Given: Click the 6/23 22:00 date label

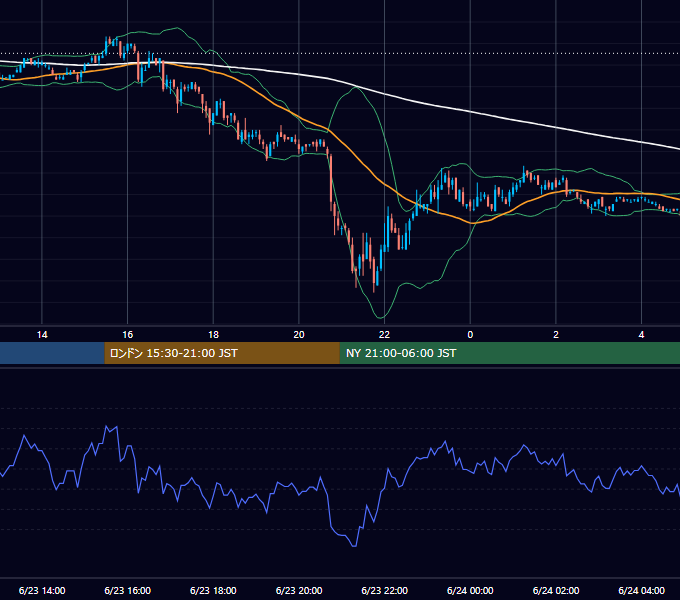Looking at the screenshot, I should (384, 590).
